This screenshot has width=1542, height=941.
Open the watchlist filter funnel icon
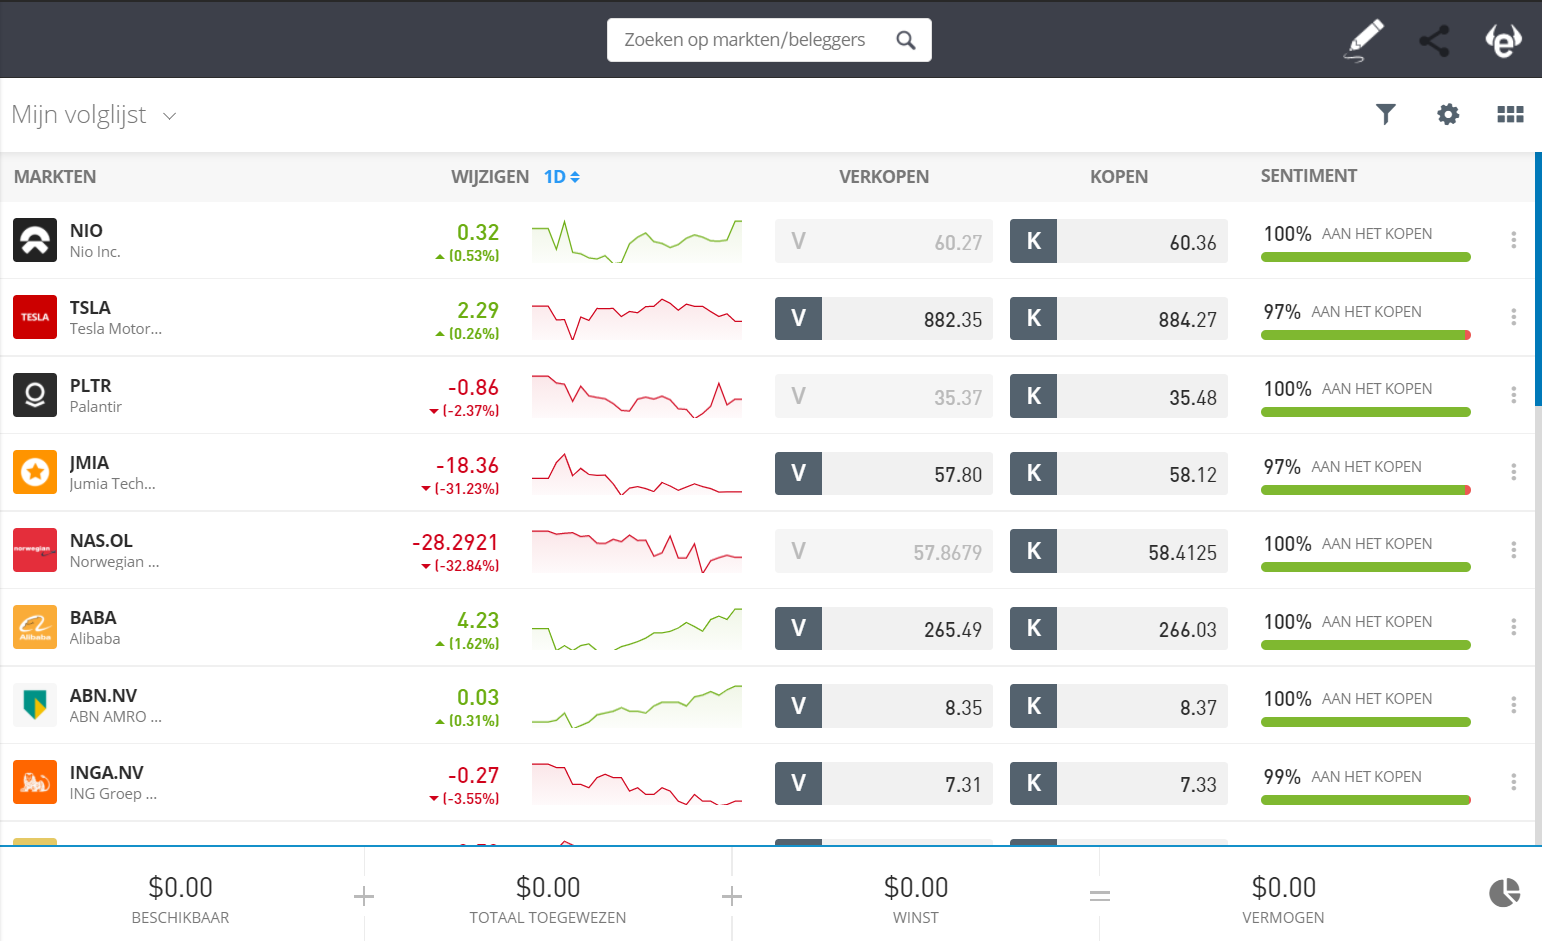pyautogui.click(x=1385, y=114)
